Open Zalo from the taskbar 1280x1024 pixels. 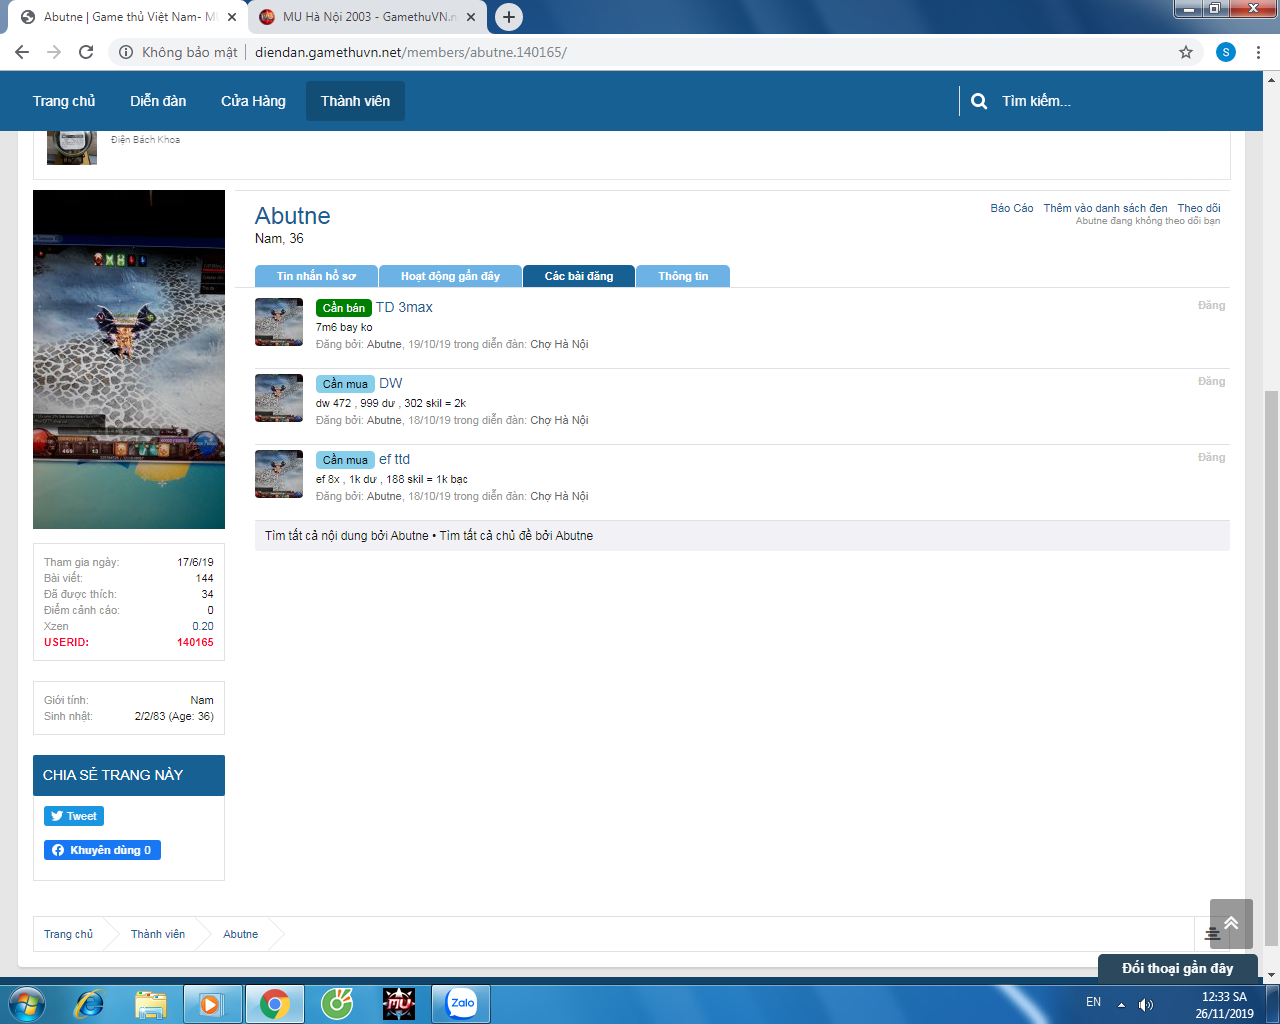(x=461, y=1003)
